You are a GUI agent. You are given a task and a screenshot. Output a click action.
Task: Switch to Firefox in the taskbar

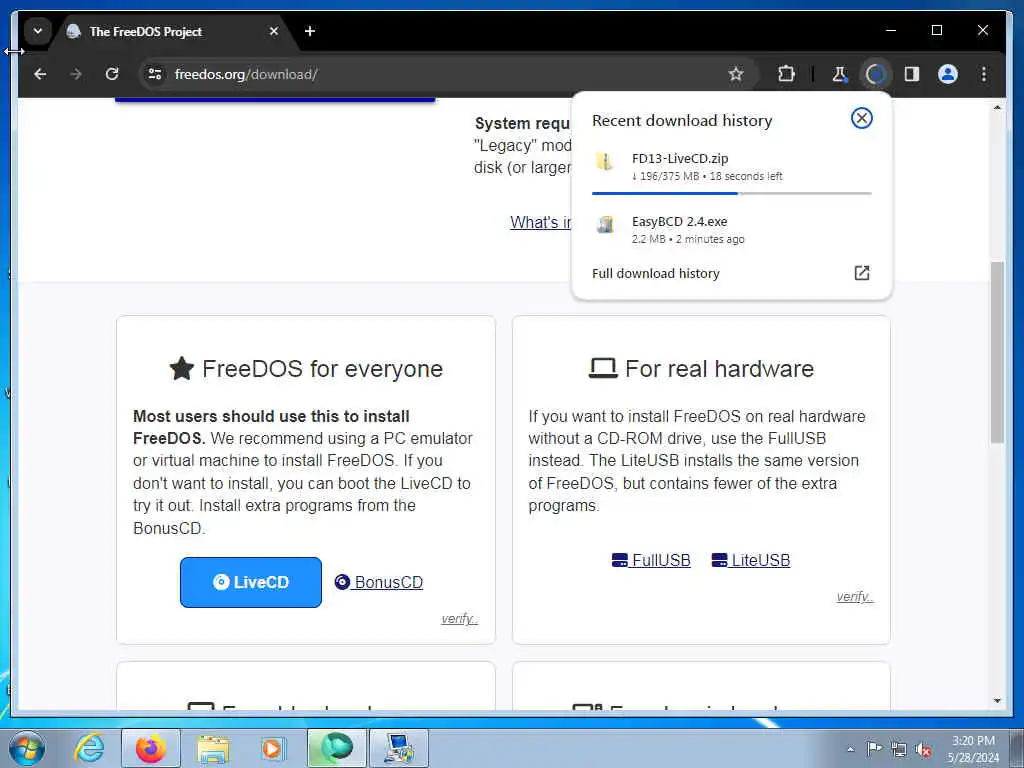pos(151,748)
